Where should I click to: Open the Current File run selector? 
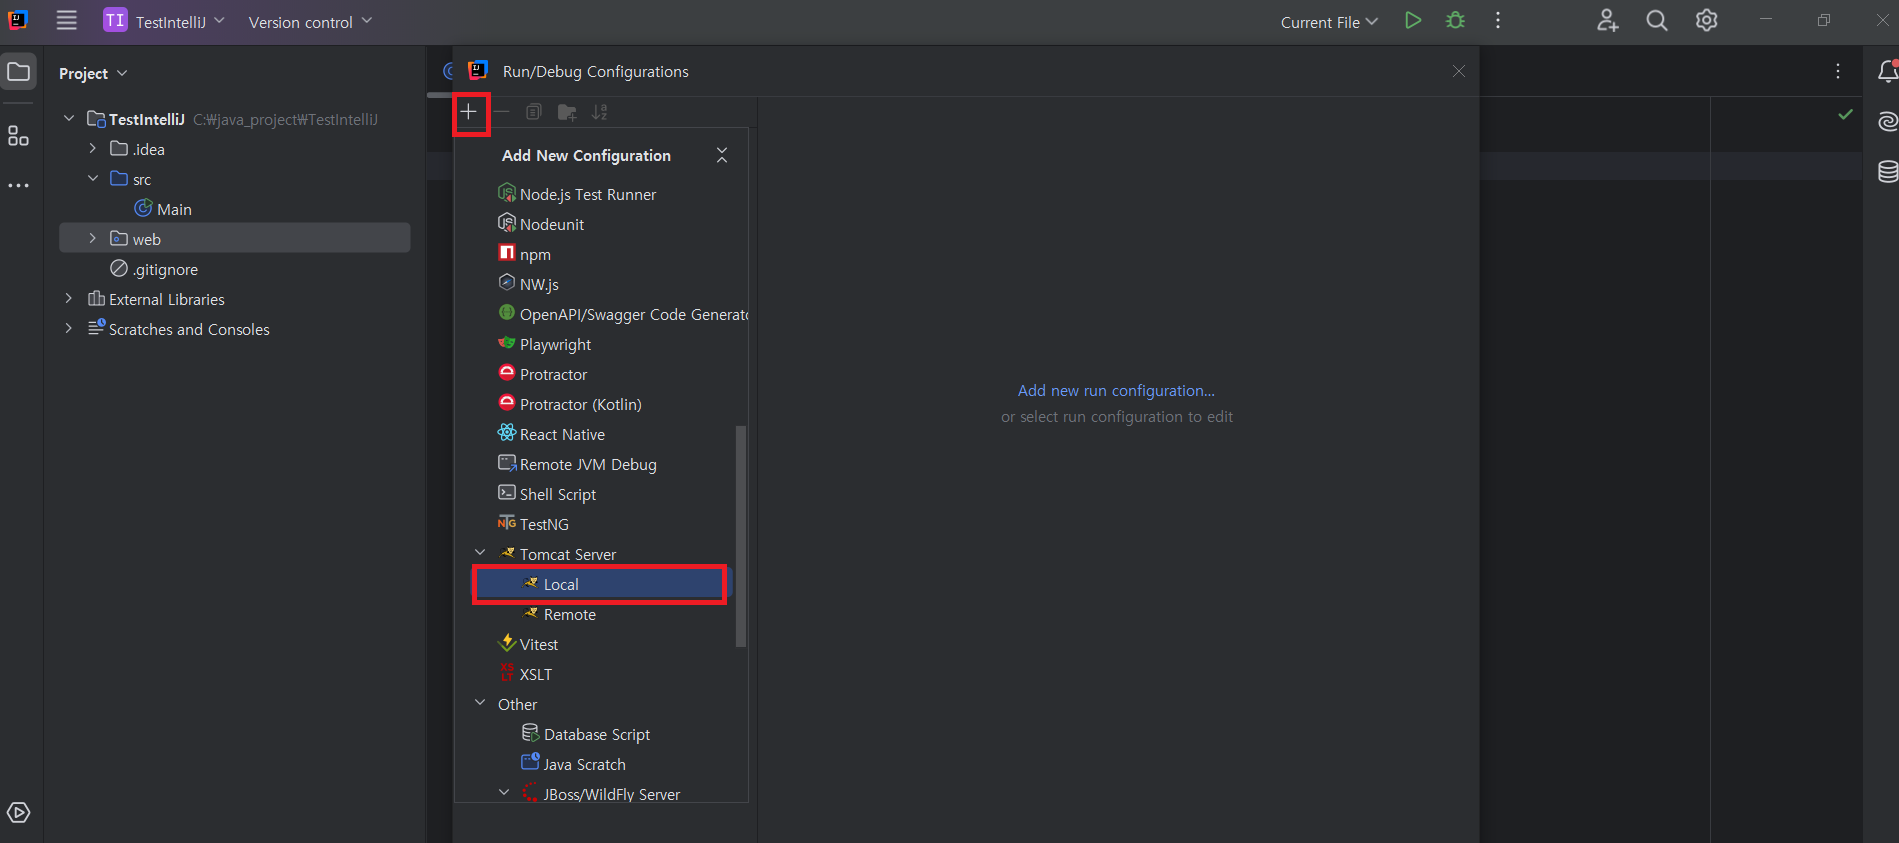1329,22
